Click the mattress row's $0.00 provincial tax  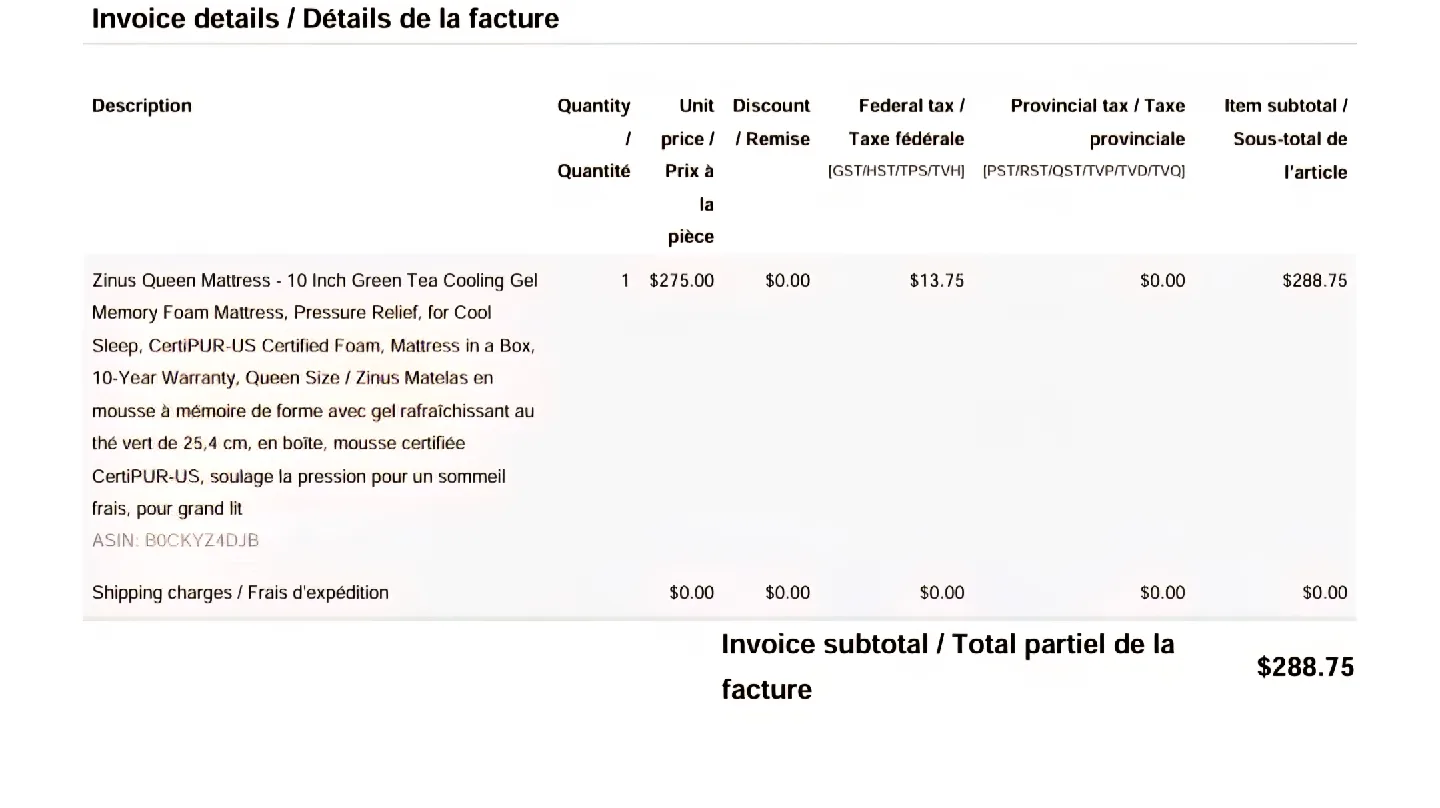[1162, 281]
